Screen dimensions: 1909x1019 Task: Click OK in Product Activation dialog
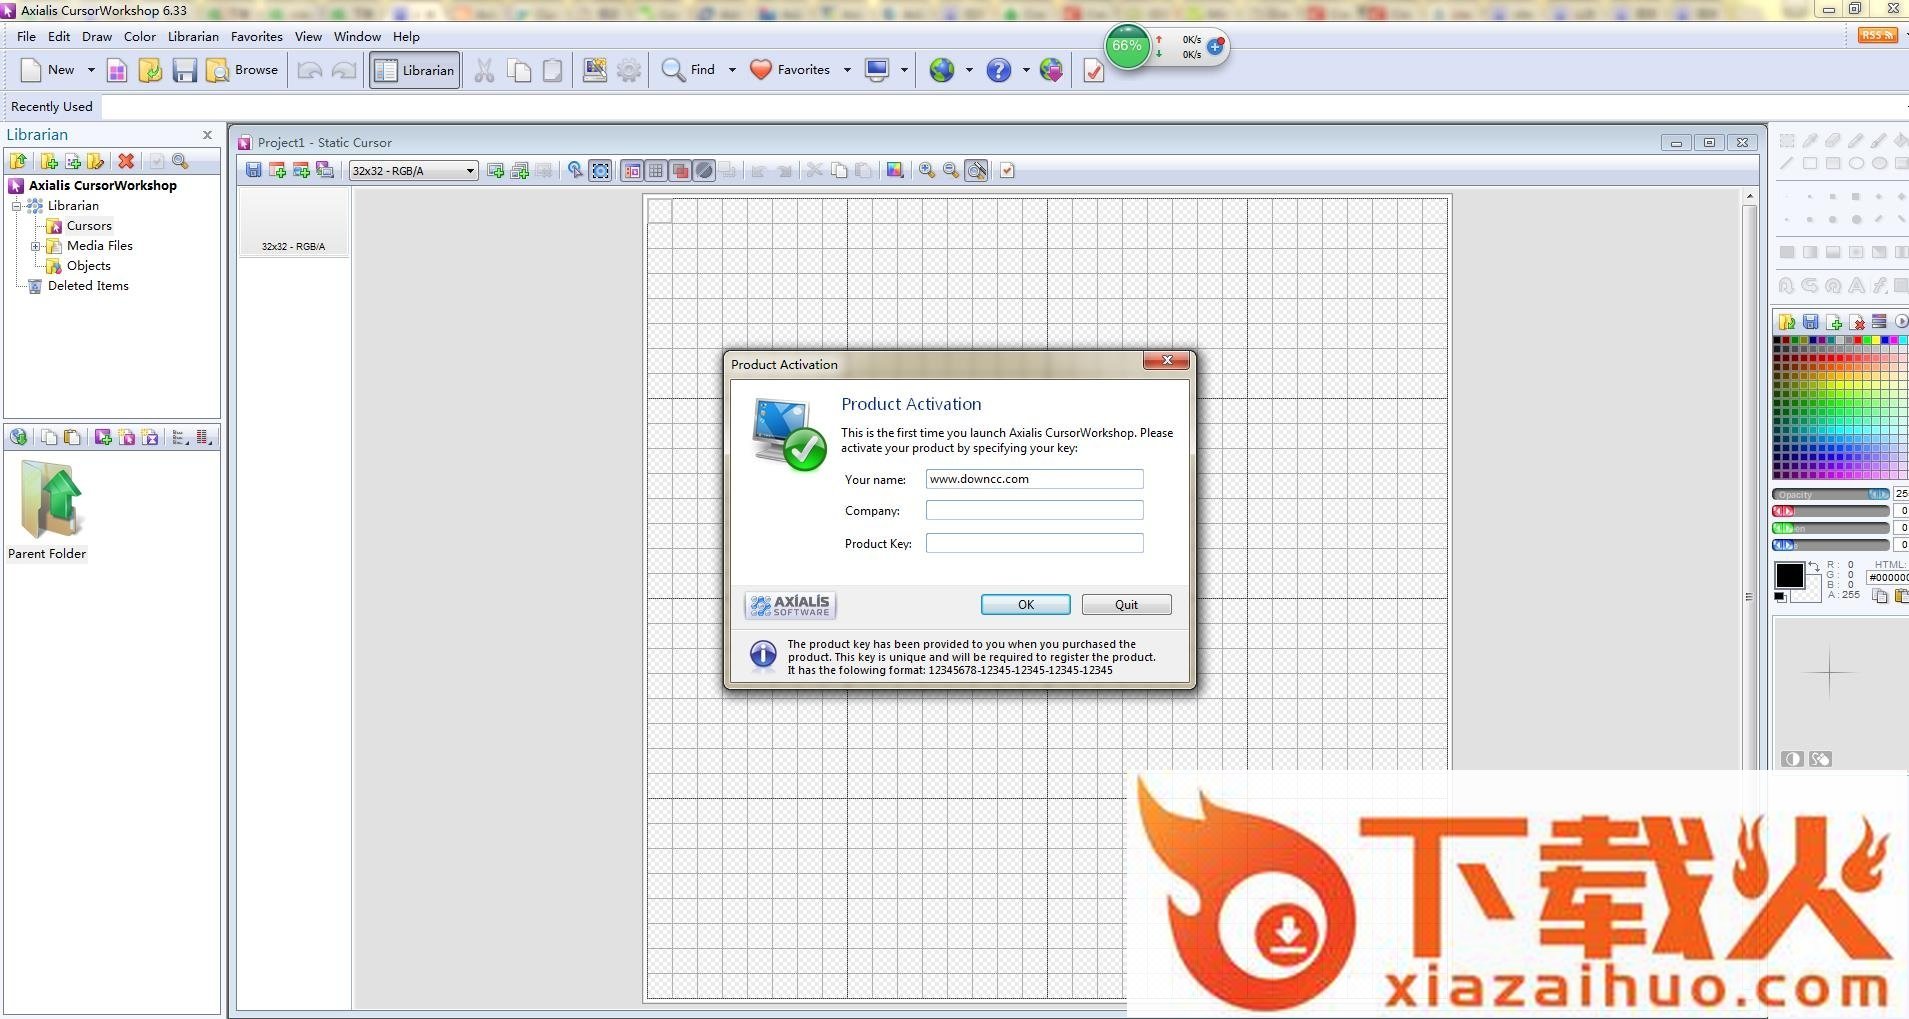[x=1025, y=605]
